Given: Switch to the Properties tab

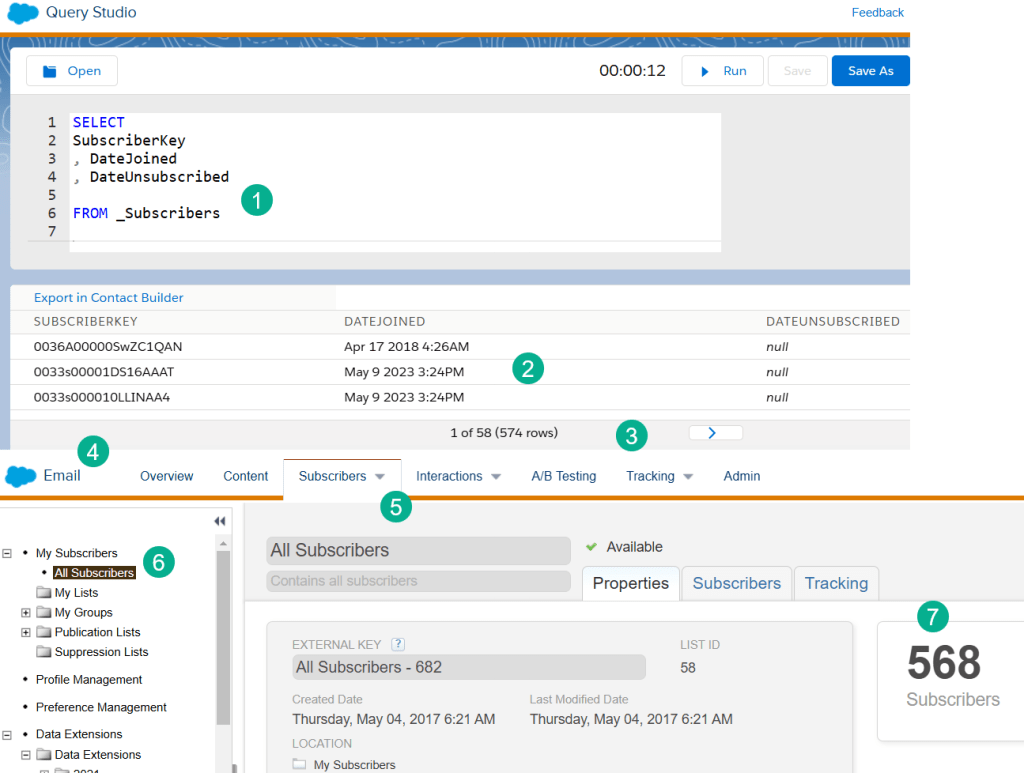Looking at the screenshot, I should pos(630,583).
